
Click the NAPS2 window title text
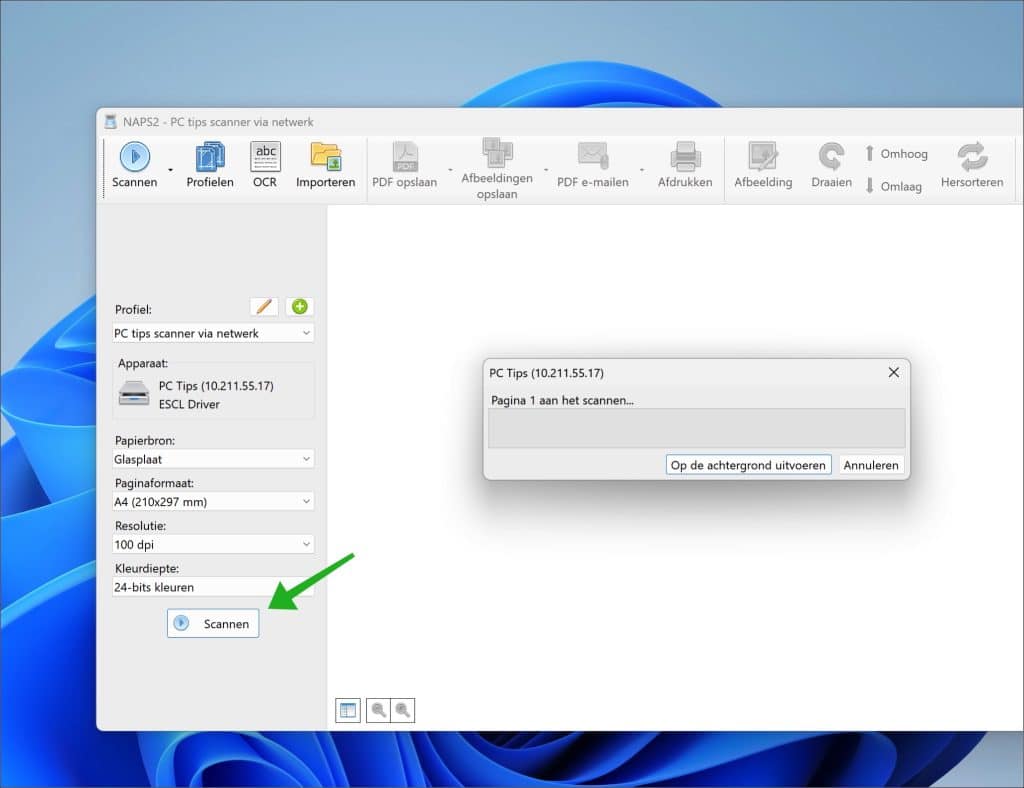tap(218, 122)
